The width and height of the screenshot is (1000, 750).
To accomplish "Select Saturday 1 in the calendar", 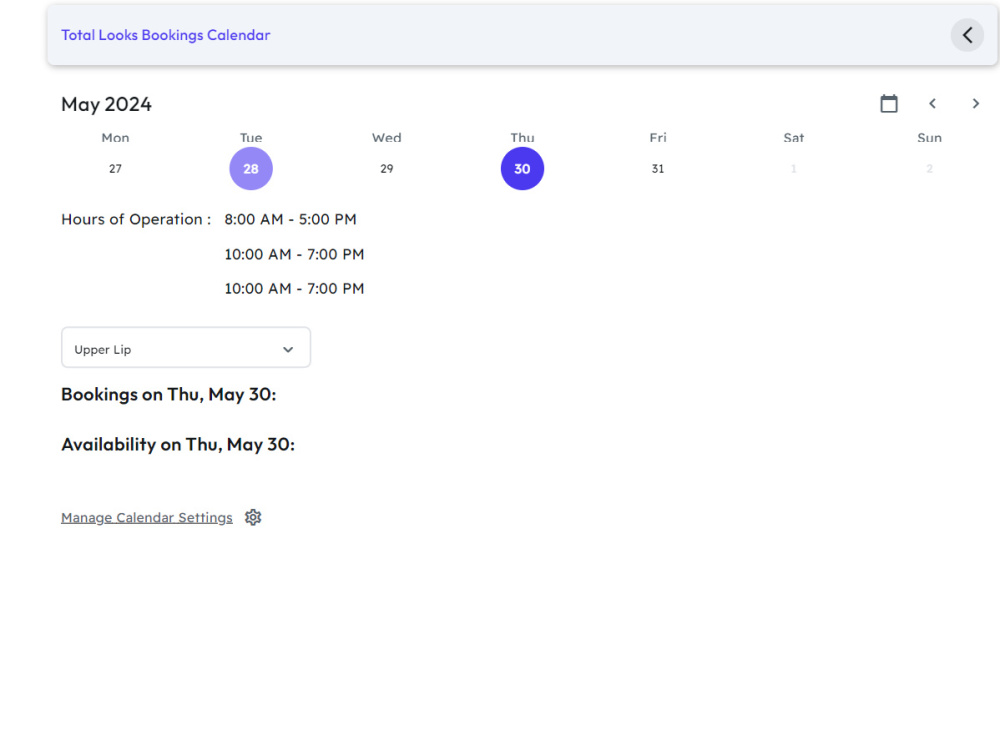I will [x=793, y=169].
